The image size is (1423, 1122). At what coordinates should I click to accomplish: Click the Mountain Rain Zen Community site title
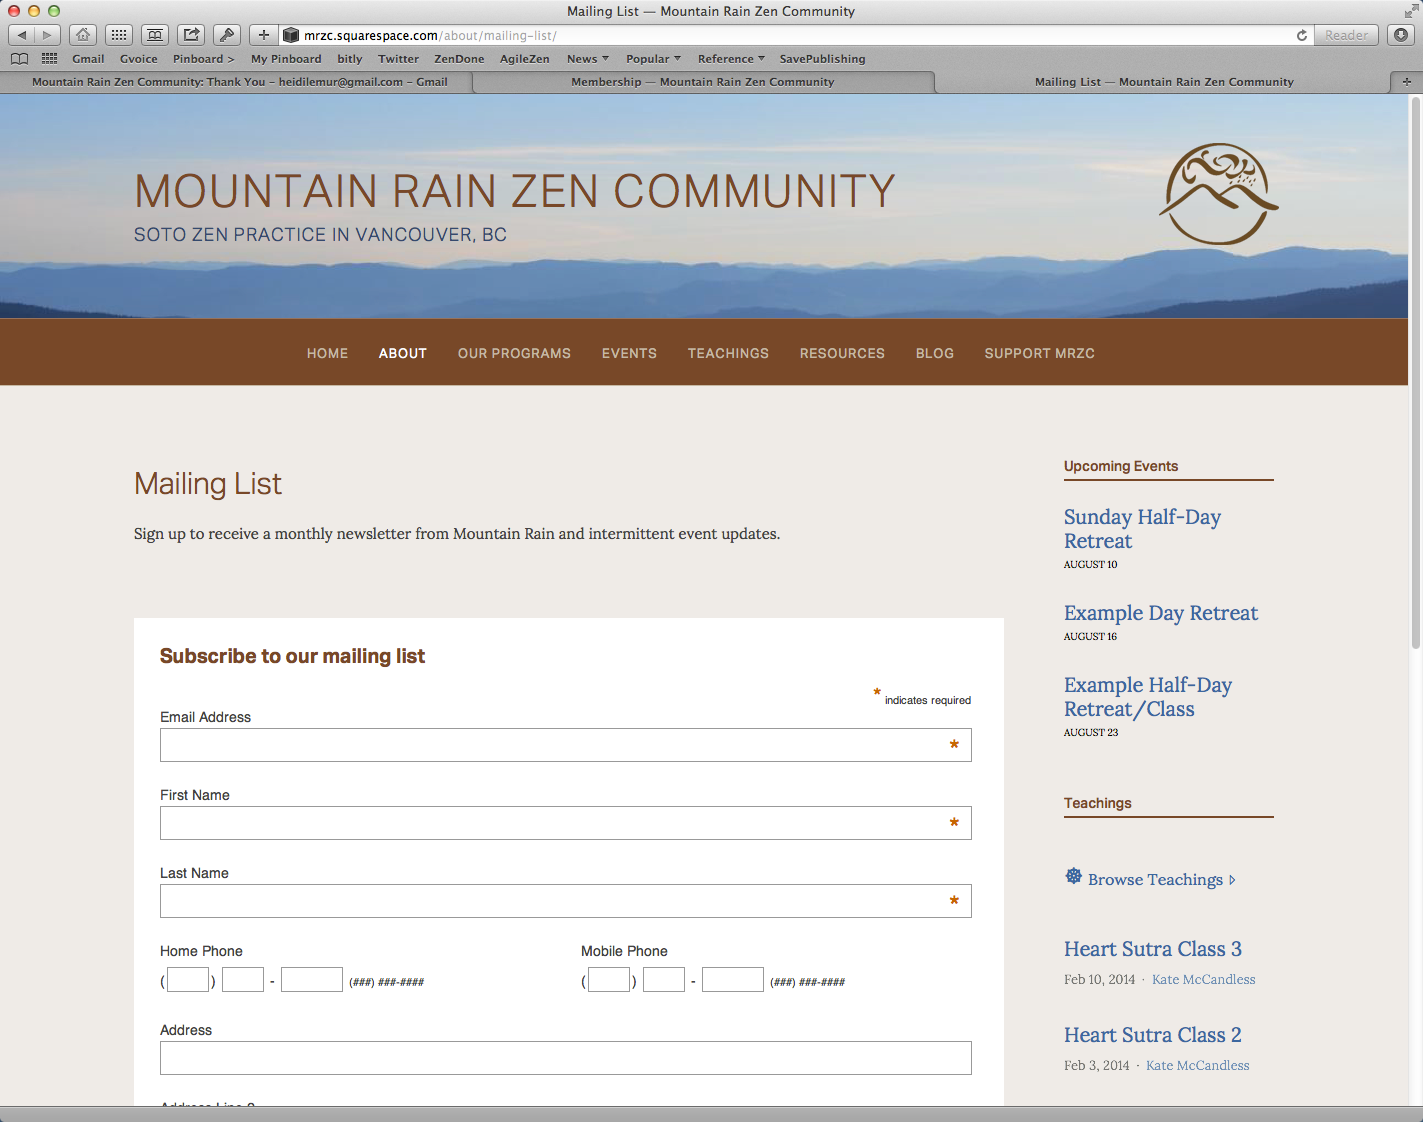pos(515,191)
